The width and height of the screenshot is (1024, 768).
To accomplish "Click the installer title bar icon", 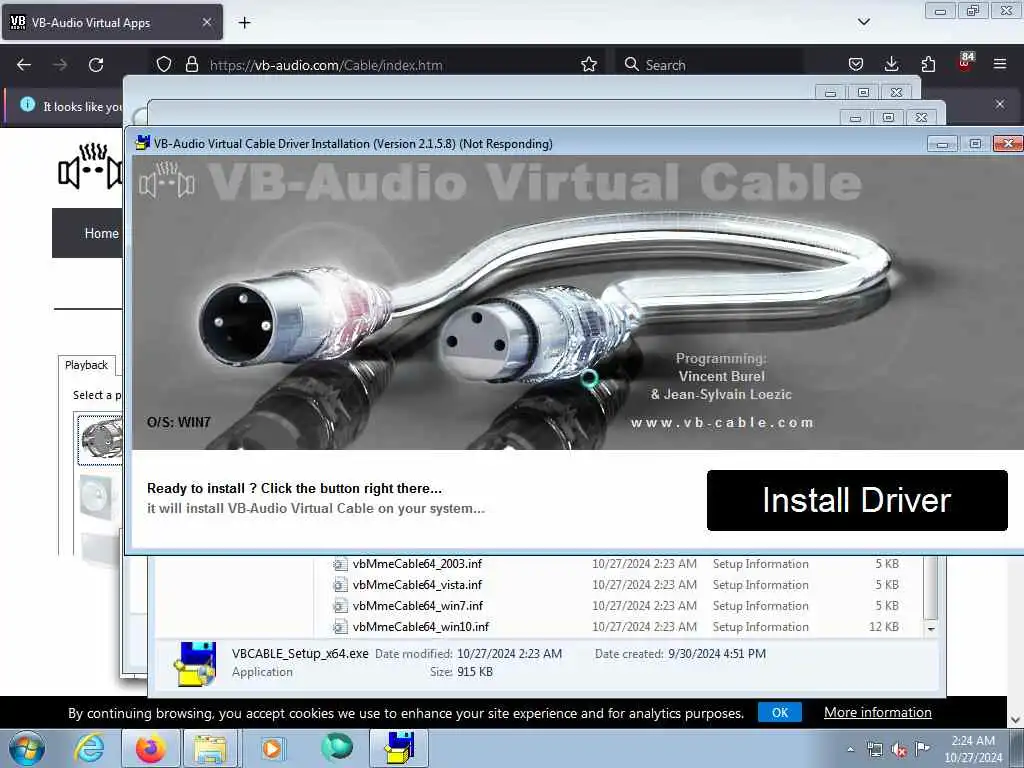I will click(142, 143).
